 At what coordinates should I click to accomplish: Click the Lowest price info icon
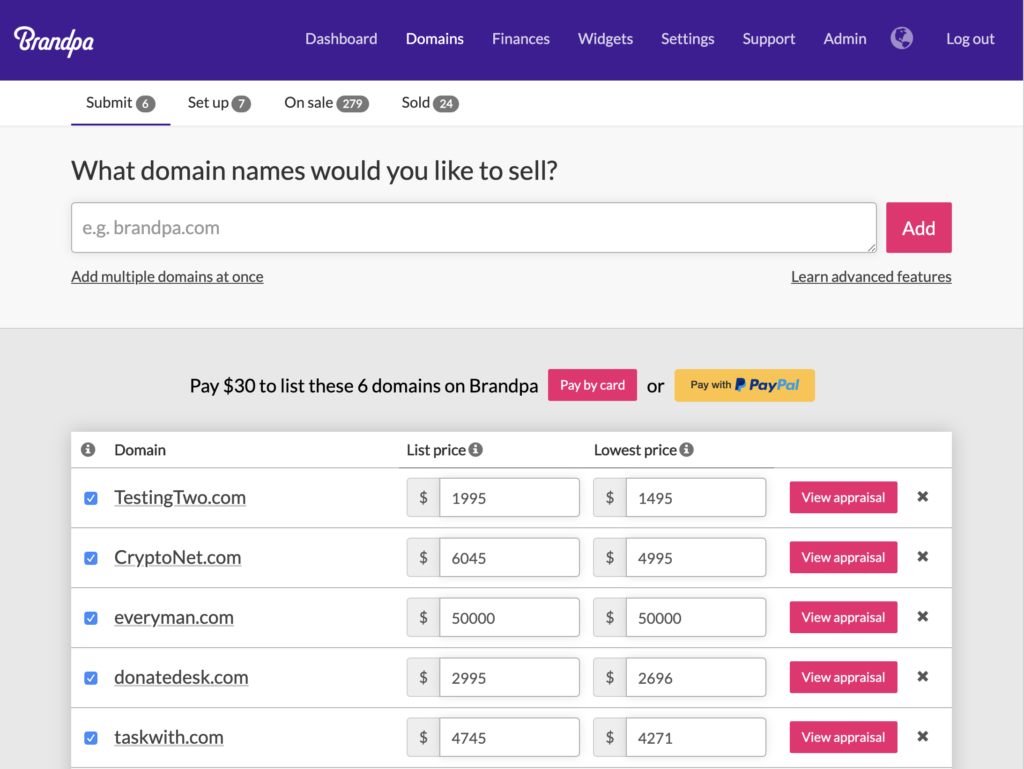coord(686,450)
